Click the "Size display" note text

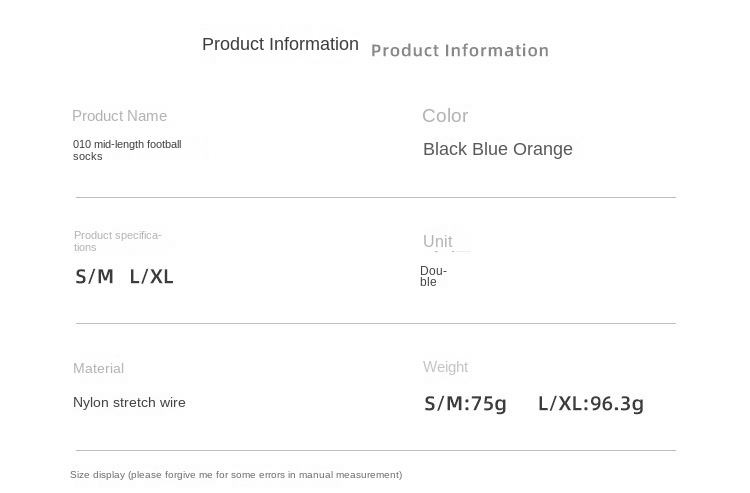(236, 475)
